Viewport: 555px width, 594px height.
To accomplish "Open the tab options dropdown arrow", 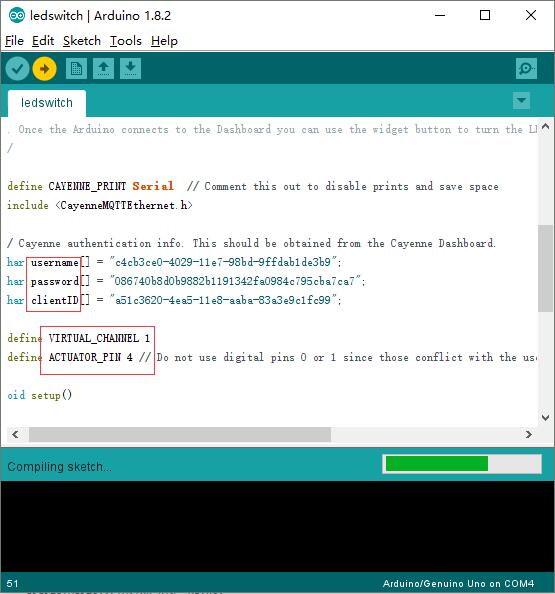I will (521, 100).
